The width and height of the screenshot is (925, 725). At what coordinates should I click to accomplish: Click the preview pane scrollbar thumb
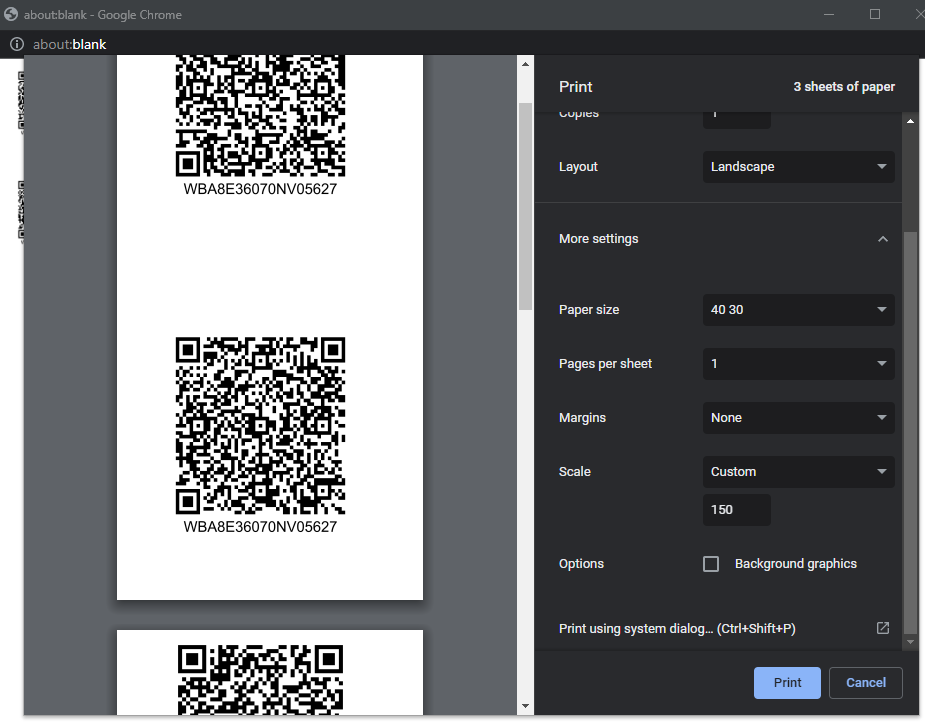(525, 206)
